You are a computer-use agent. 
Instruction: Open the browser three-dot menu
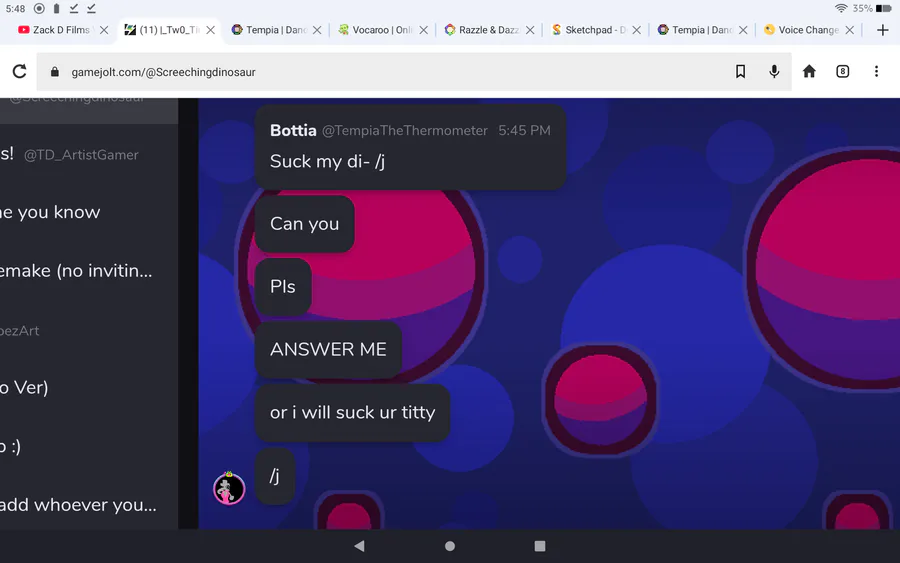[876, 71]
